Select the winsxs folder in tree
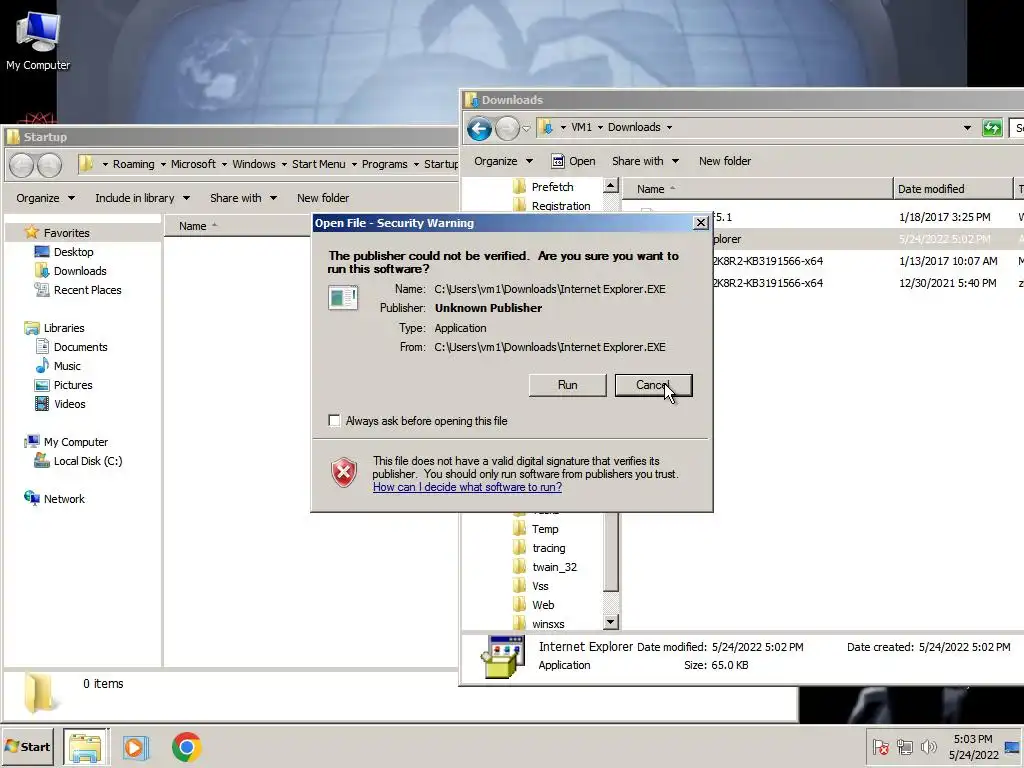The height and width of the screenshot is (768, 1024). click(x=539, y=624)
